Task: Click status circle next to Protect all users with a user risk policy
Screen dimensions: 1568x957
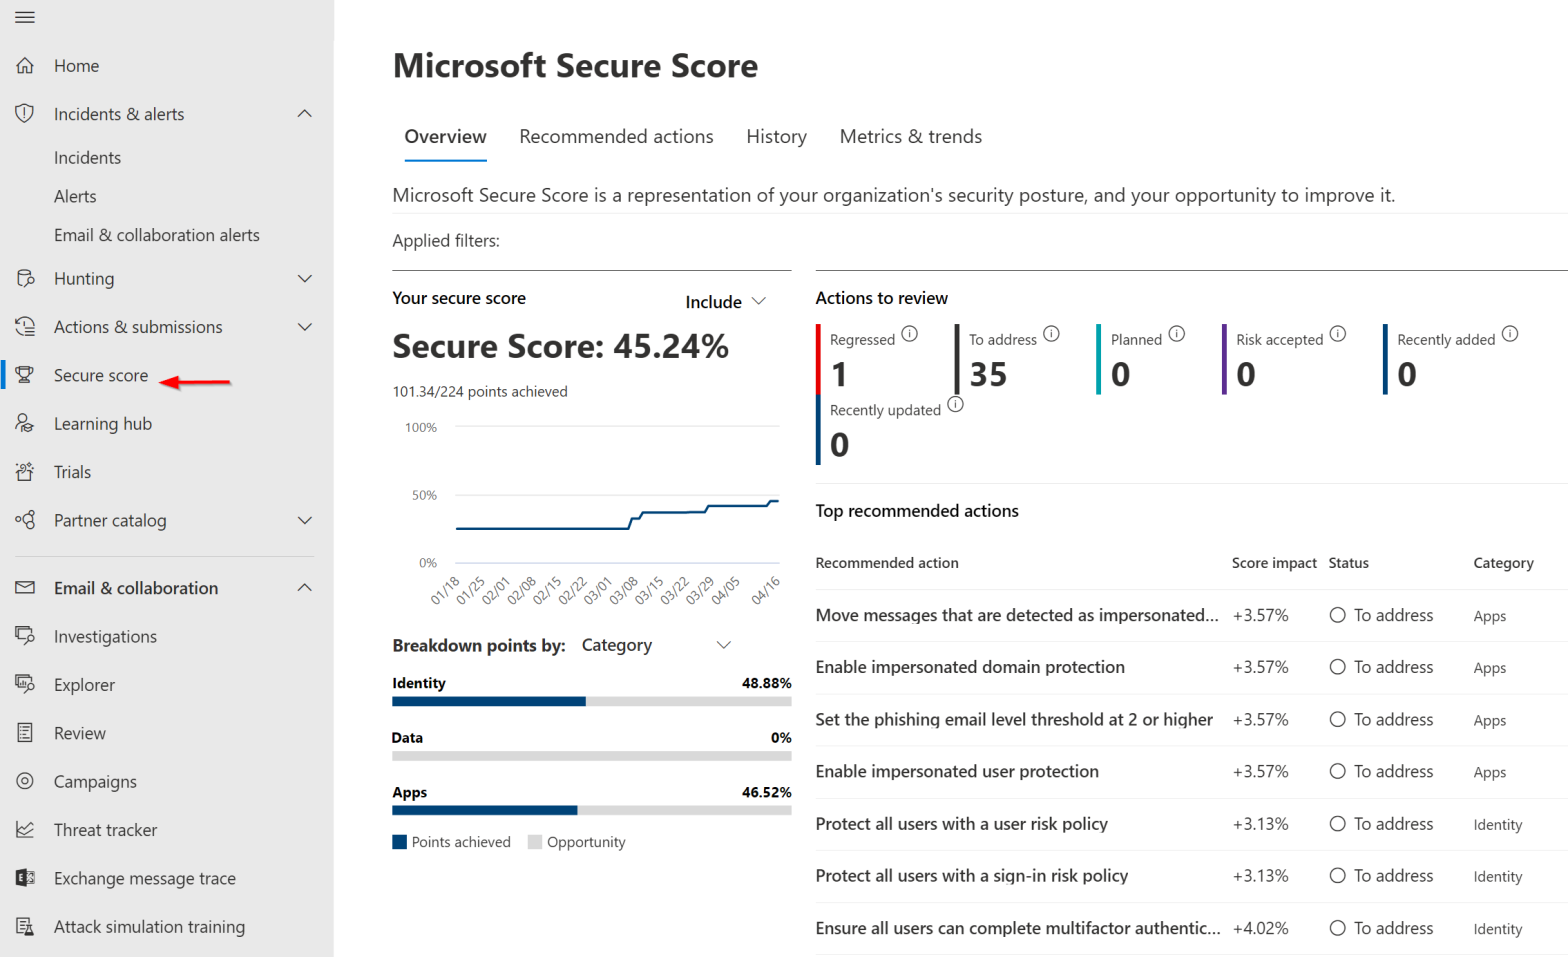Action: pyautogui.click(x=1338, y=824)
